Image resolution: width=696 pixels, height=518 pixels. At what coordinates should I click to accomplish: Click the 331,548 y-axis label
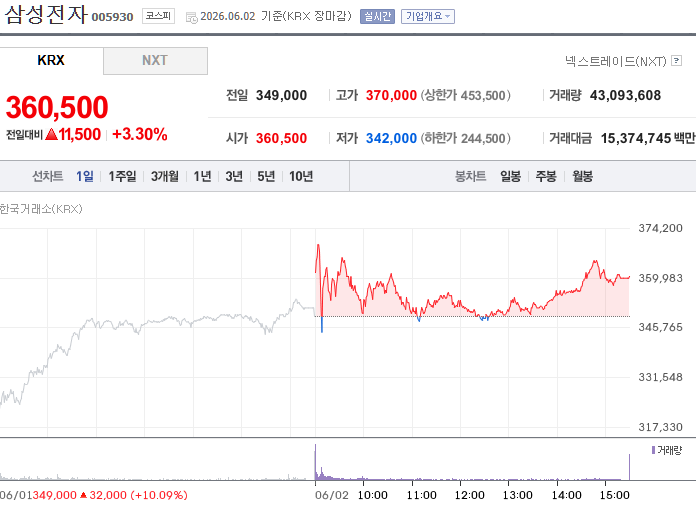[x=660, y=377]
